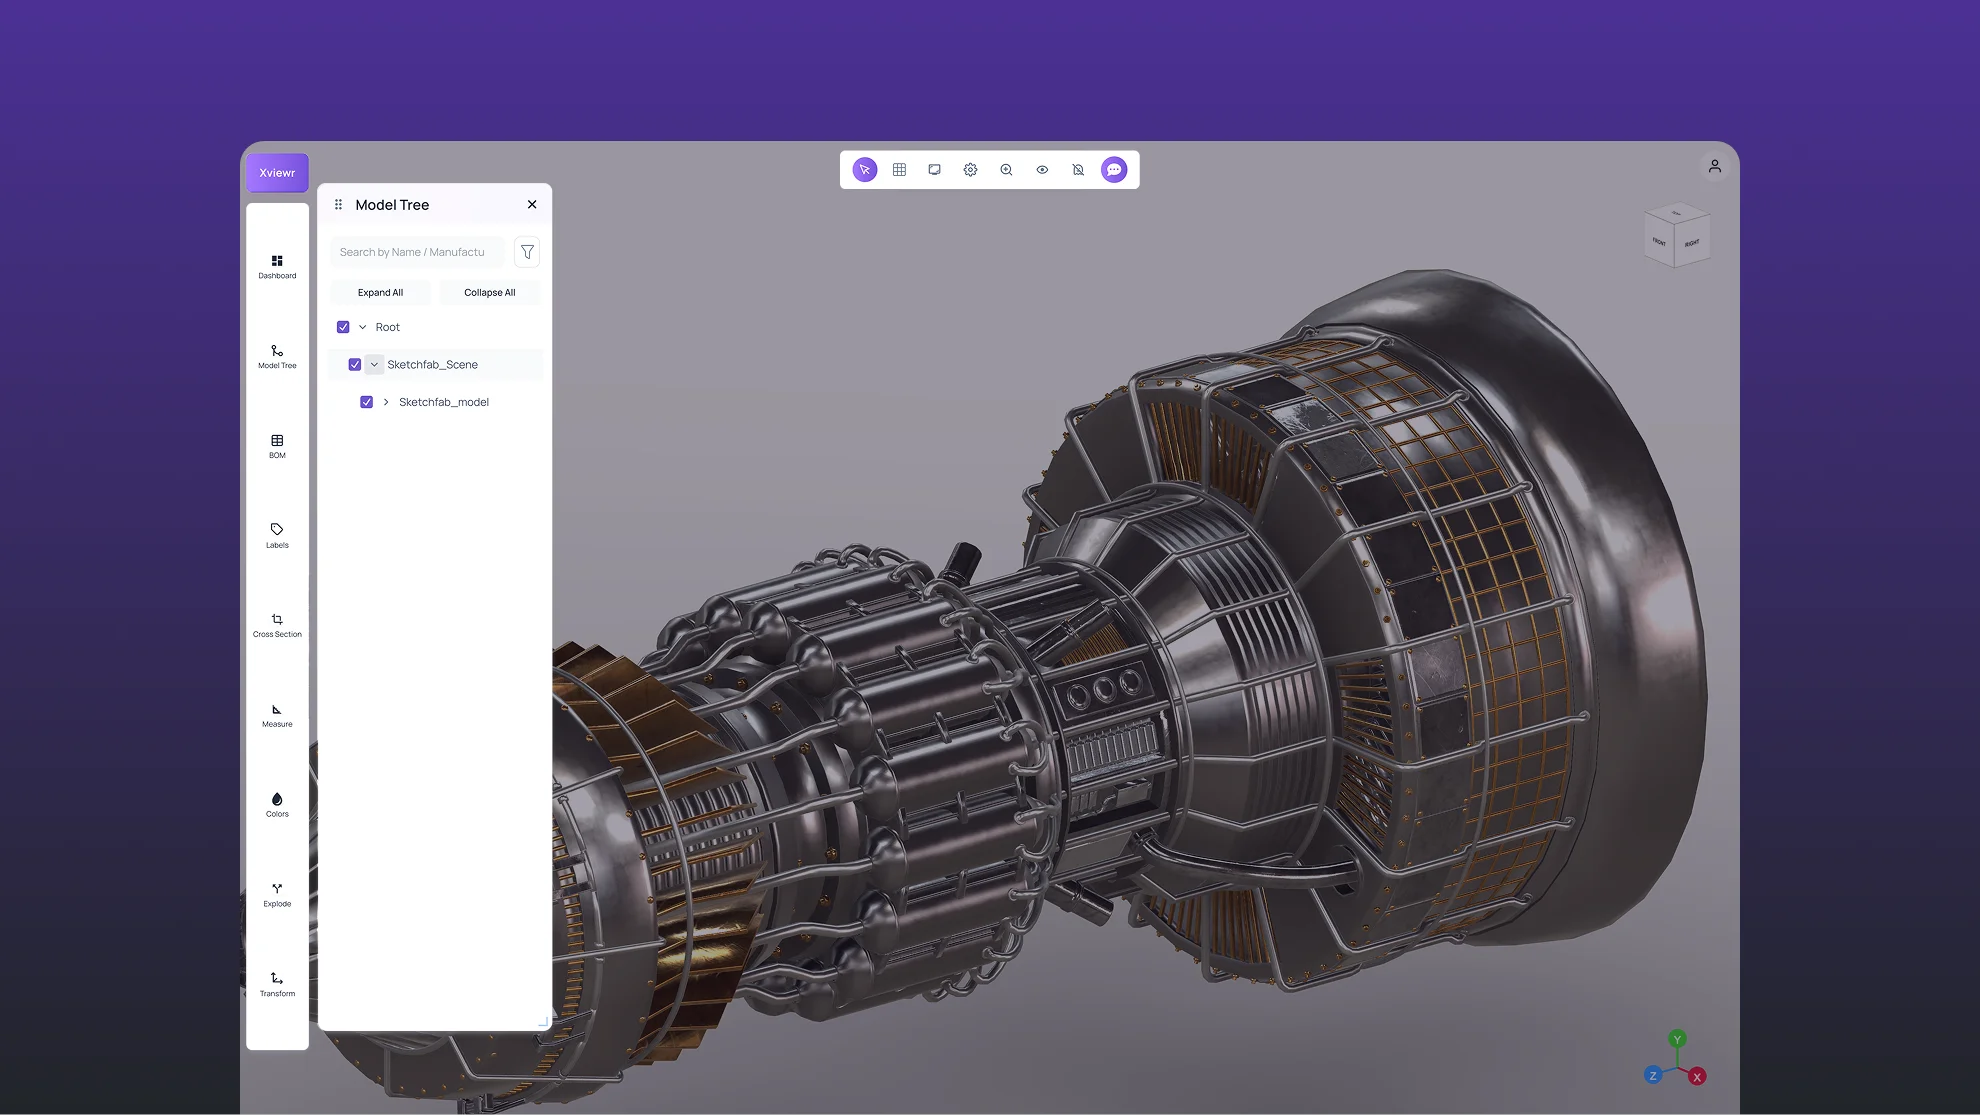Select the cursor pointer tool in toolbar
Image resolution: width=1980 pixels, height=1115 pixels.
tap(865, 170)
